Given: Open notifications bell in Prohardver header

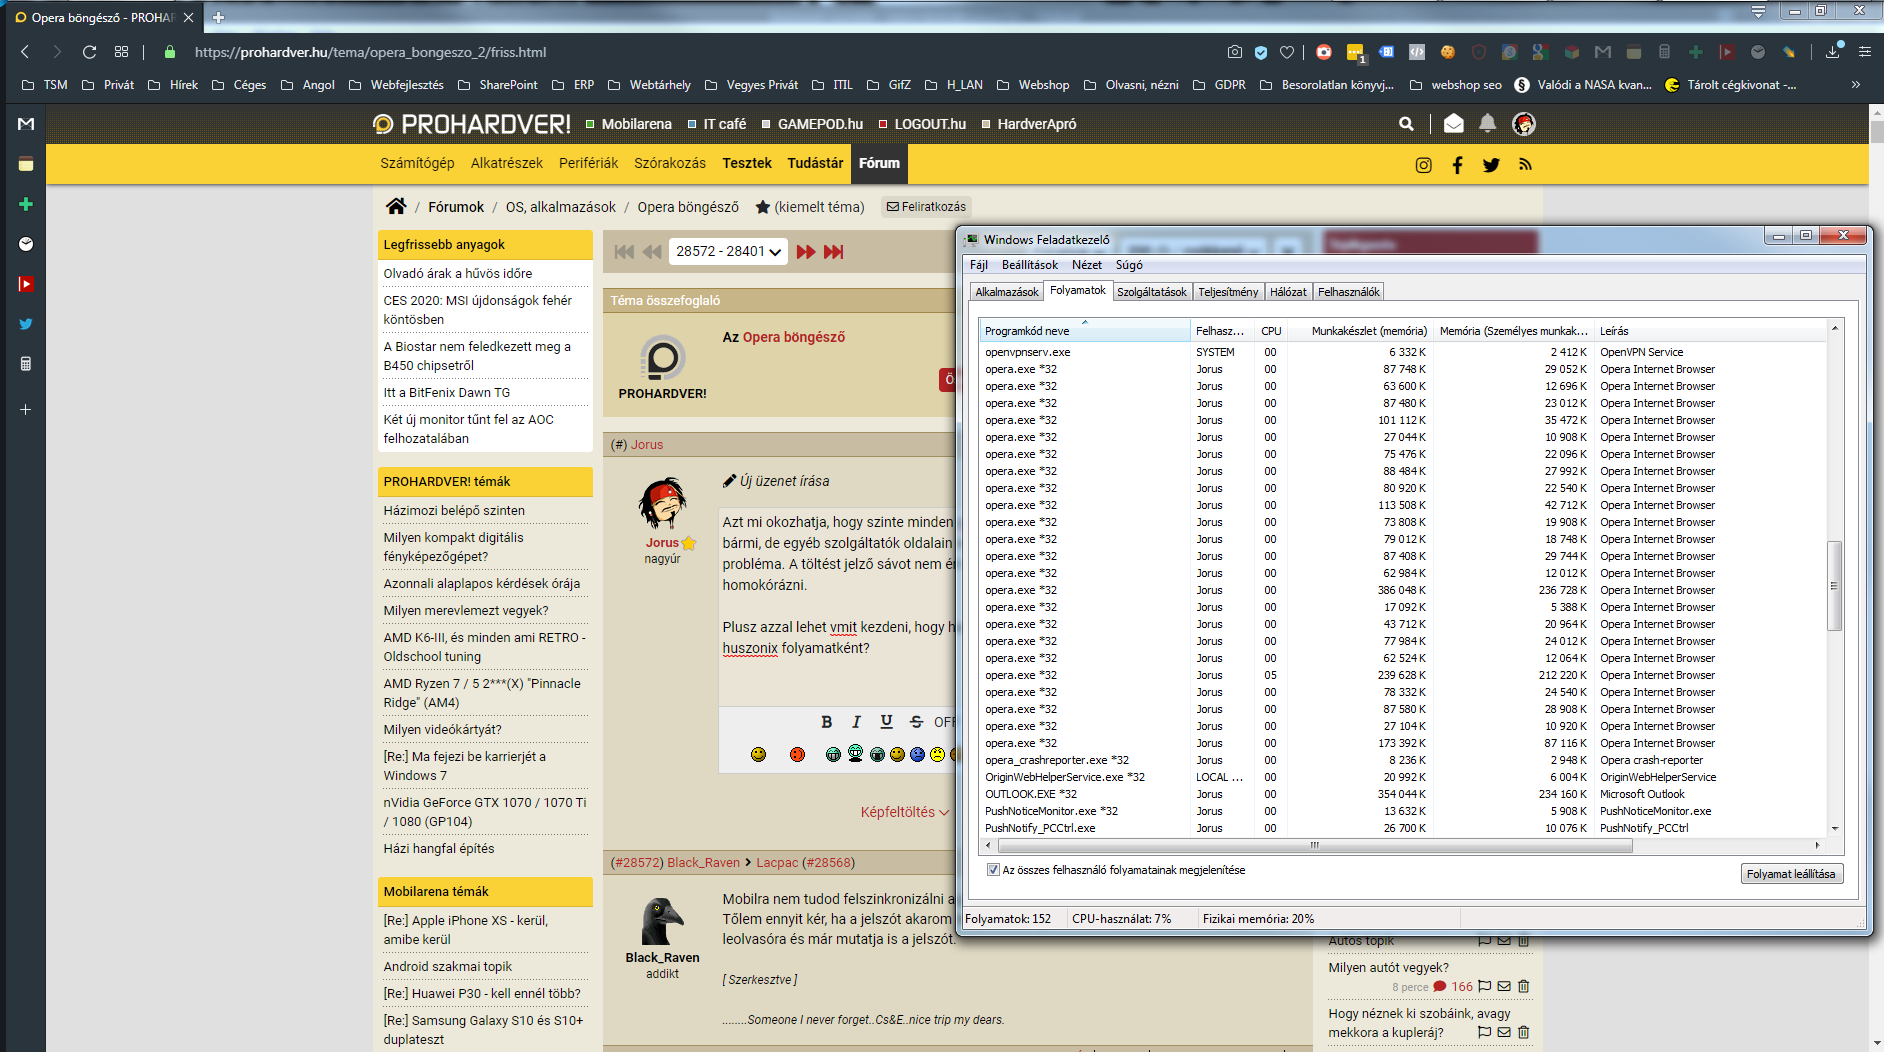Looking at the screenshot, I should point(1488,123).
